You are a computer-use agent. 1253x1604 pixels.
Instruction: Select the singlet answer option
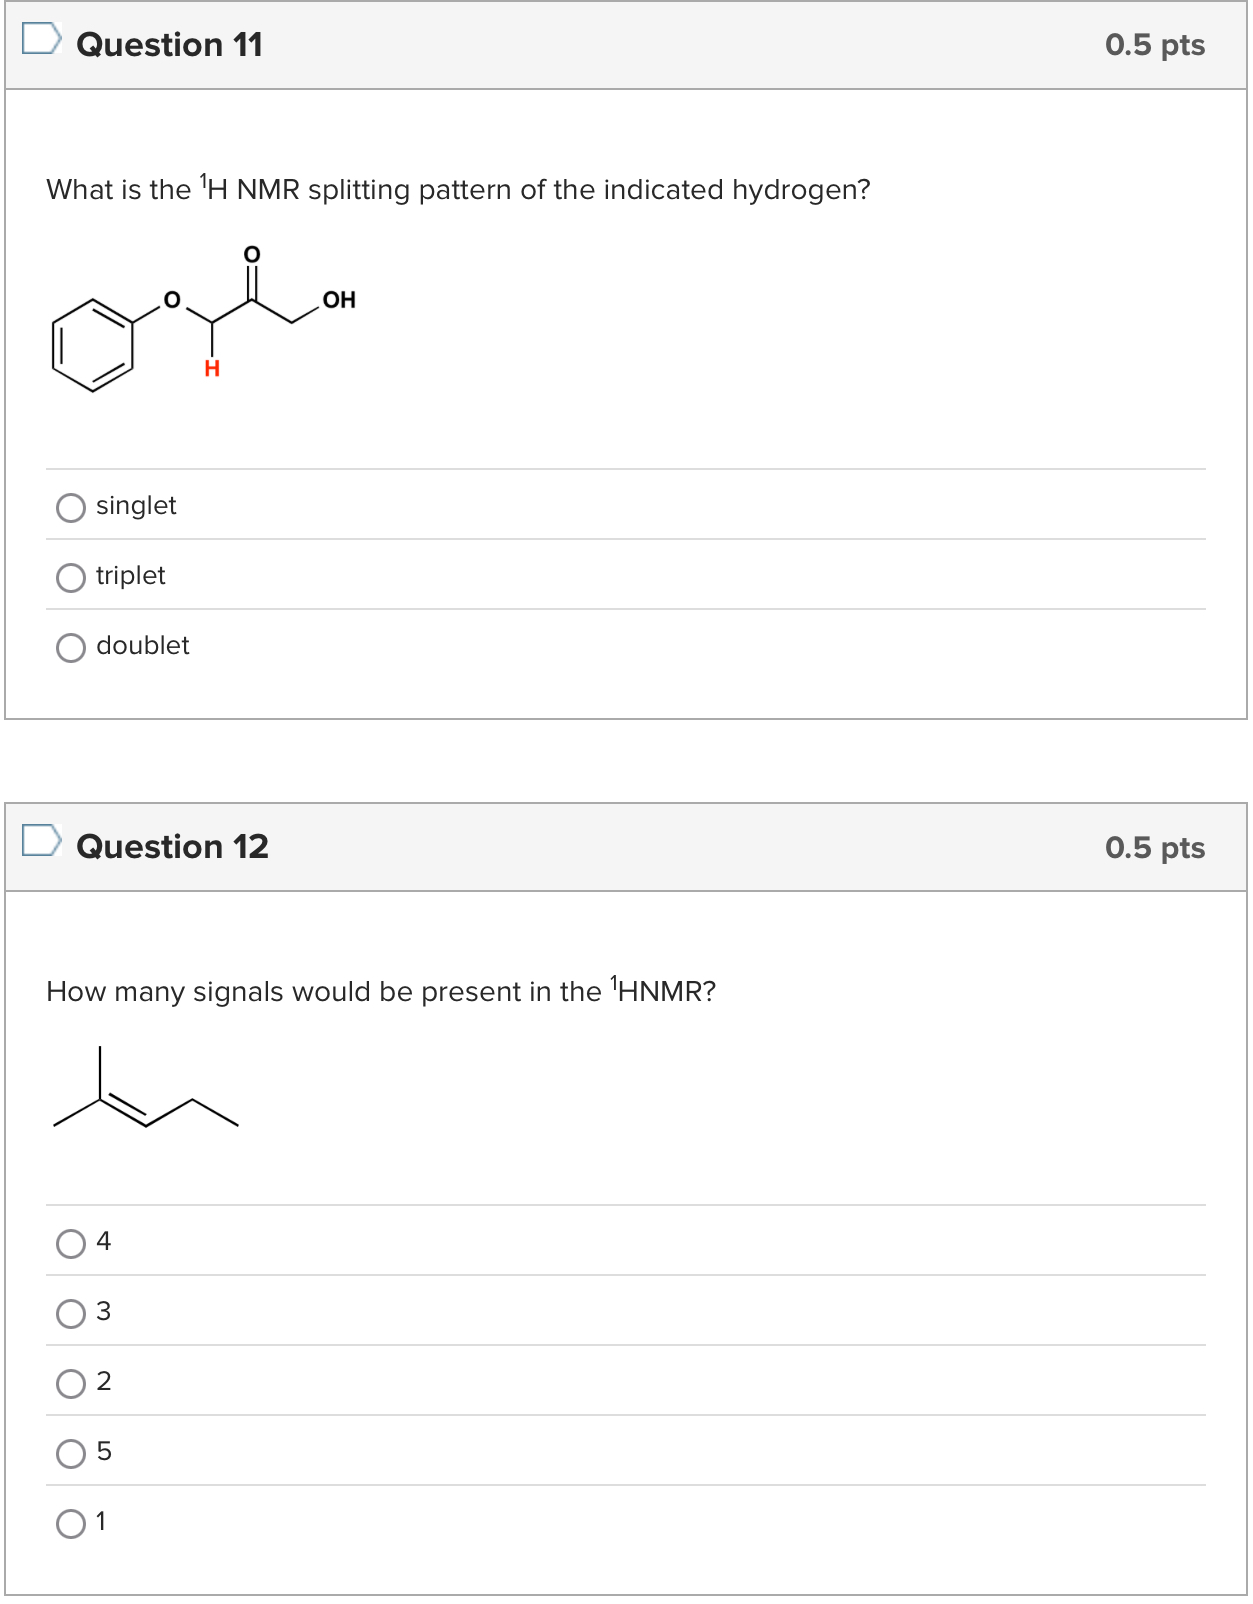pos(71,508)
